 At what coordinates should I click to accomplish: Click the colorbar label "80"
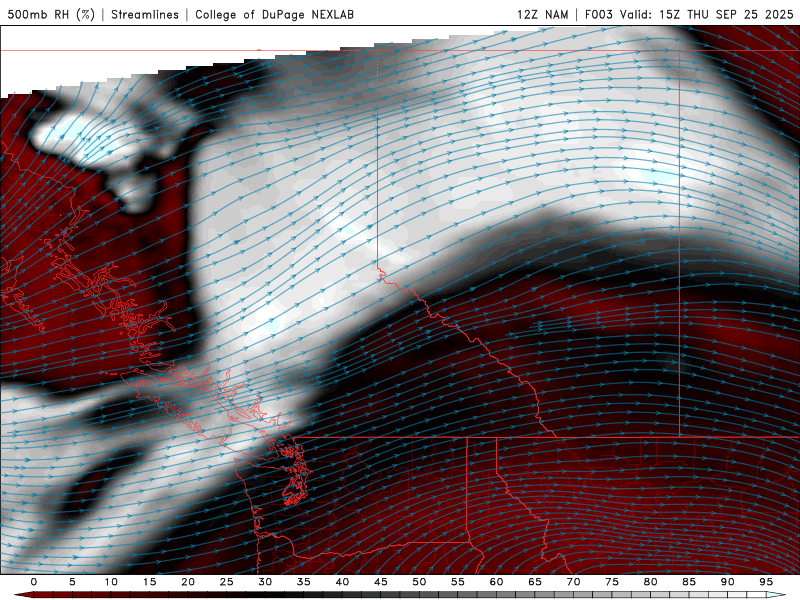(650, 582)
